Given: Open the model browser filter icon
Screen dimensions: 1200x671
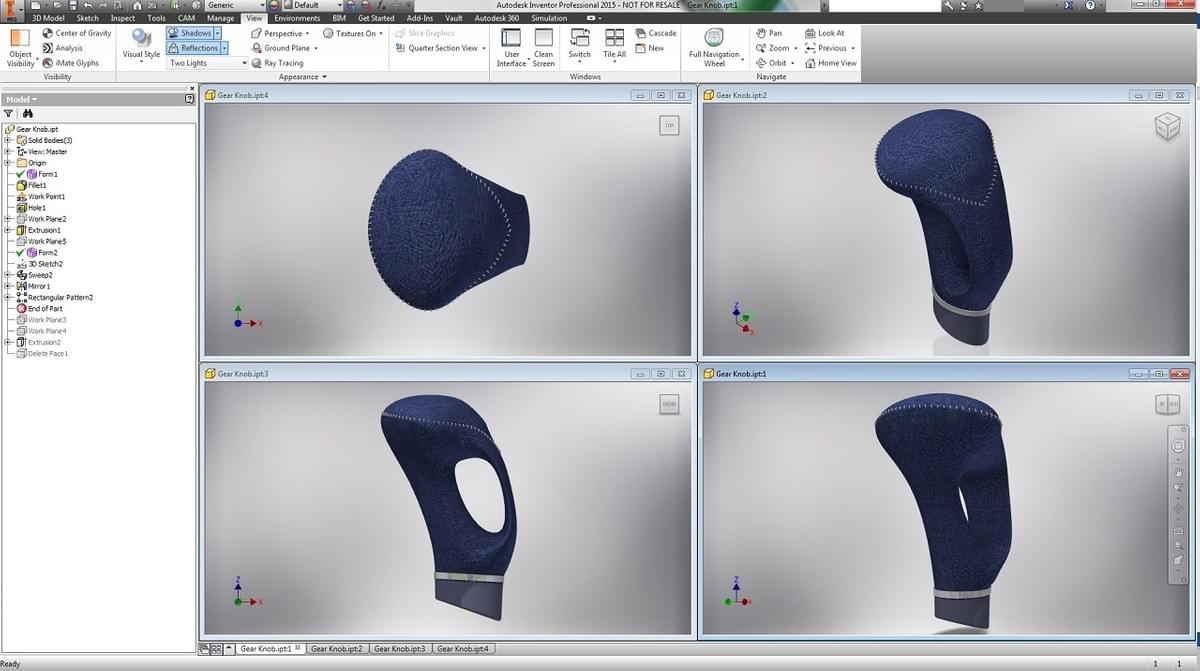Looking at the screenshot, I should (x=9, y=113).
